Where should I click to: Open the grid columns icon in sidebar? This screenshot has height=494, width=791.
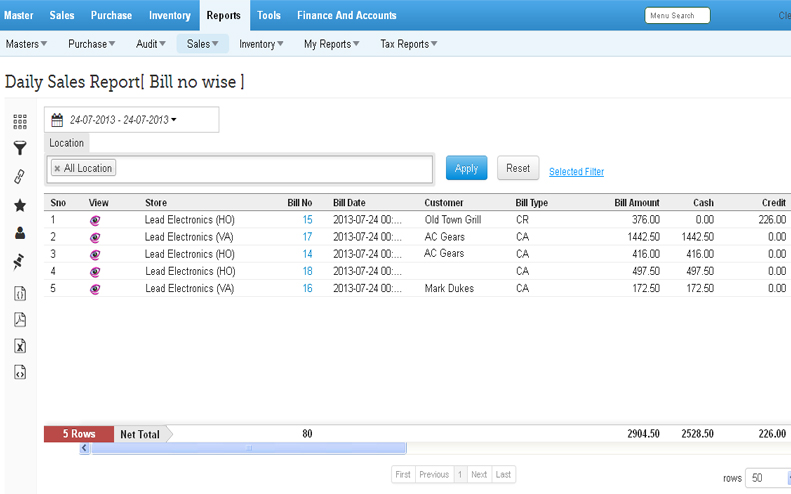19,122
